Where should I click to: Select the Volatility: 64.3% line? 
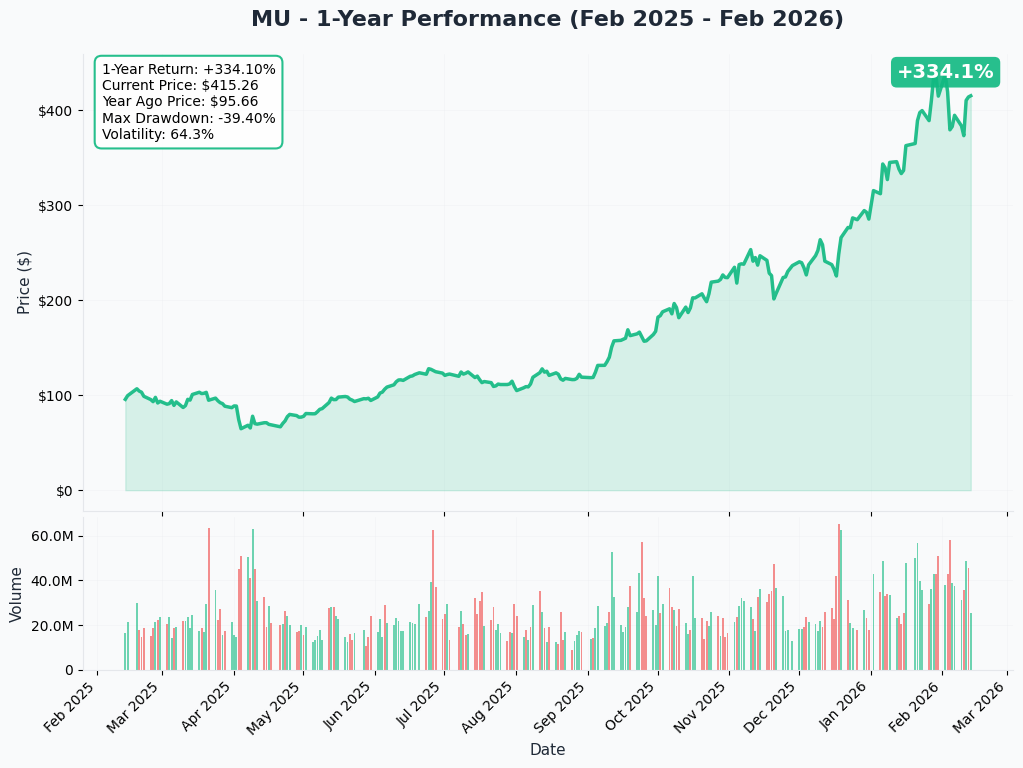click(x=158, y=134)
